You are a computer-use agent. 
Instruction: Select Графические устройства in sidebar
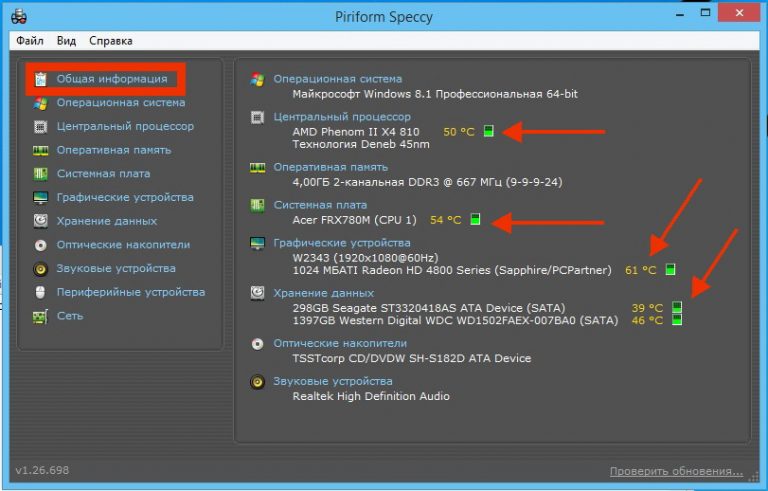click(x=125, y=197)
